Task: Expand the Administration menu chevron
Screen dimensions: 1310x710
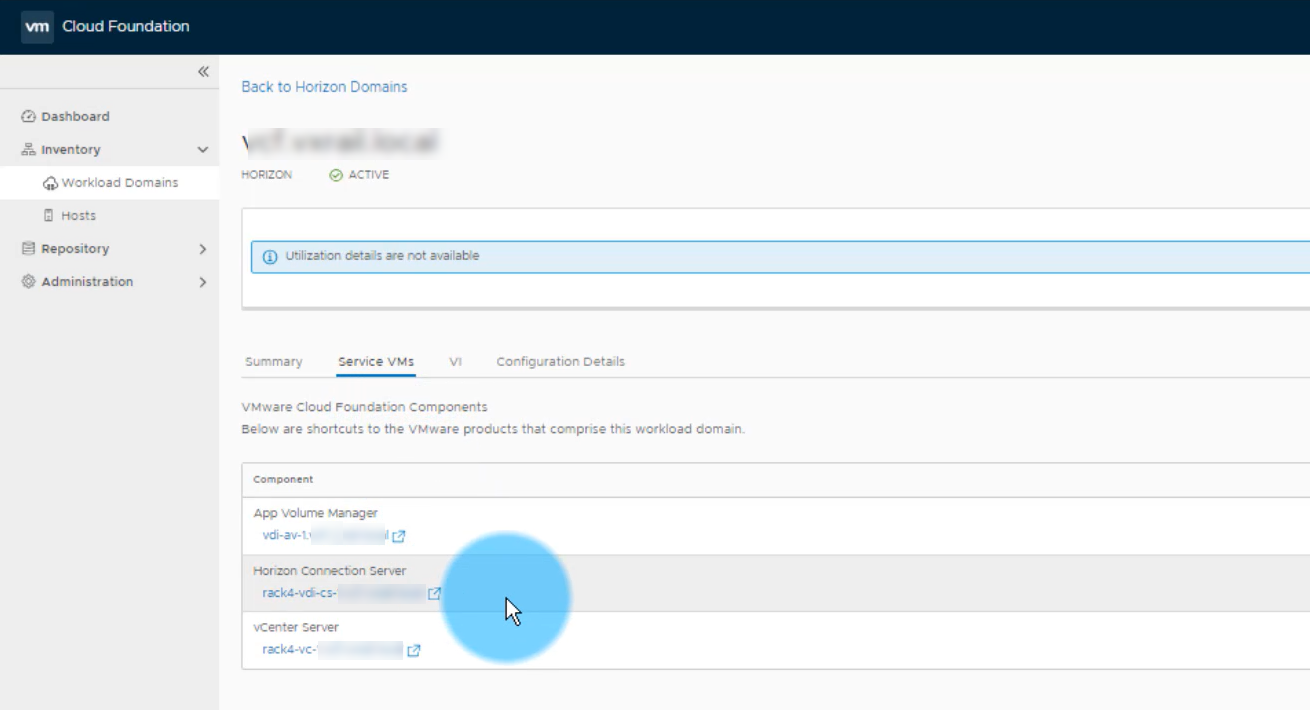Action: 203,282
